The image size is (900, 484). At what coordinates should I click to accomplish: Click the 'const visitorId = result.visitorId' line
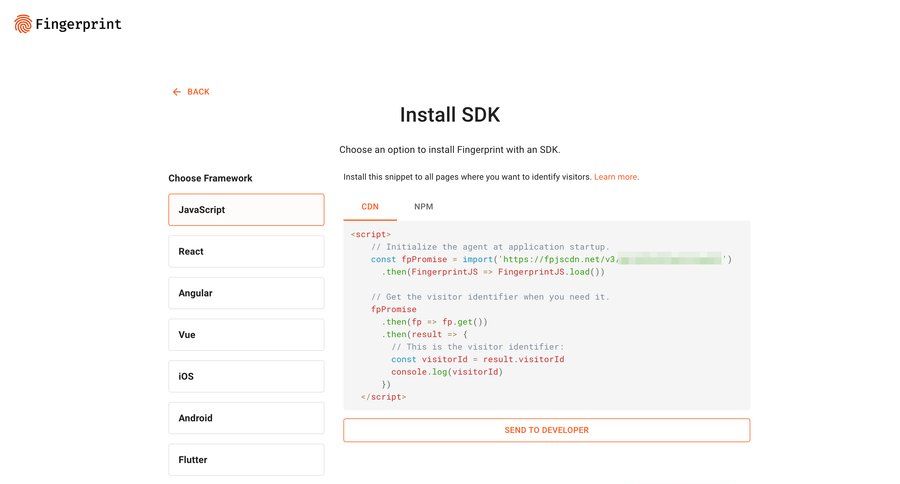[x=478, y=359]
